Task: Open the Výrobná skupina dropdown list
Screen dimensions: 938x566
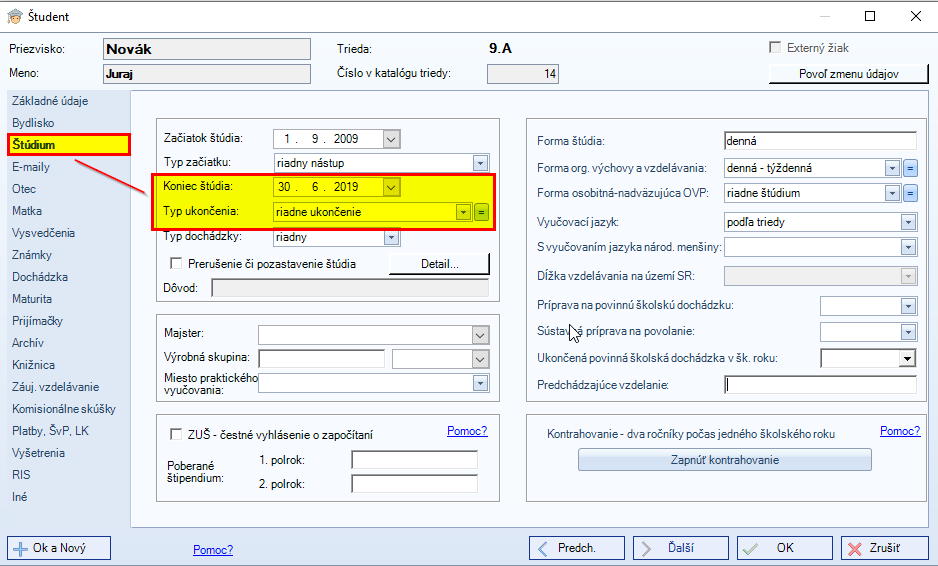Action: coord(480,360)
